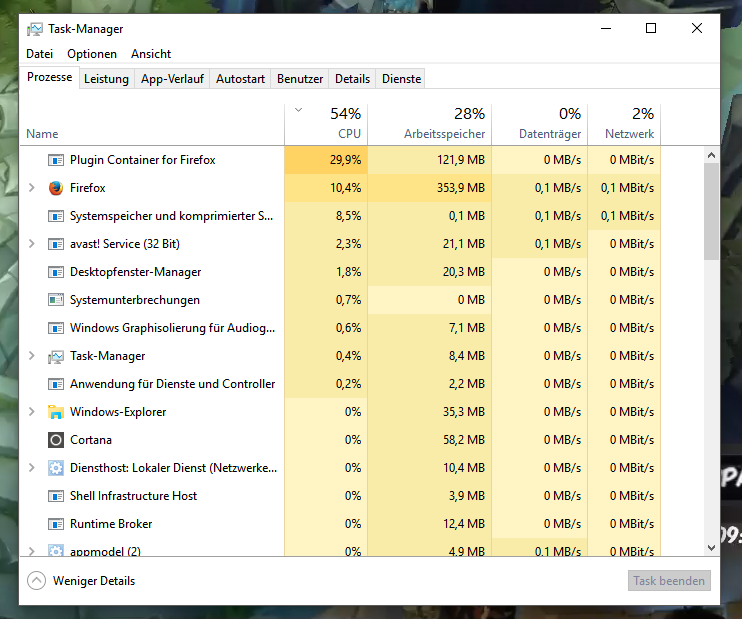Click the 353,9 MB memory cell

[430, 188]
